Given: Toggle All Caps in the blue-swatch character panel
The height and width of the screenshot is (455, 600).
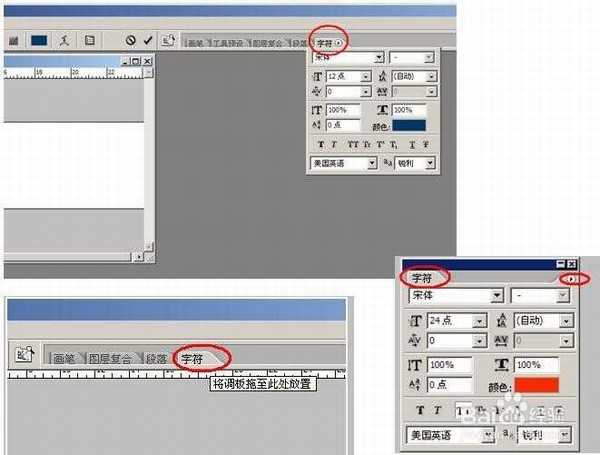Looking at the screenshot, I should [353, 145].
